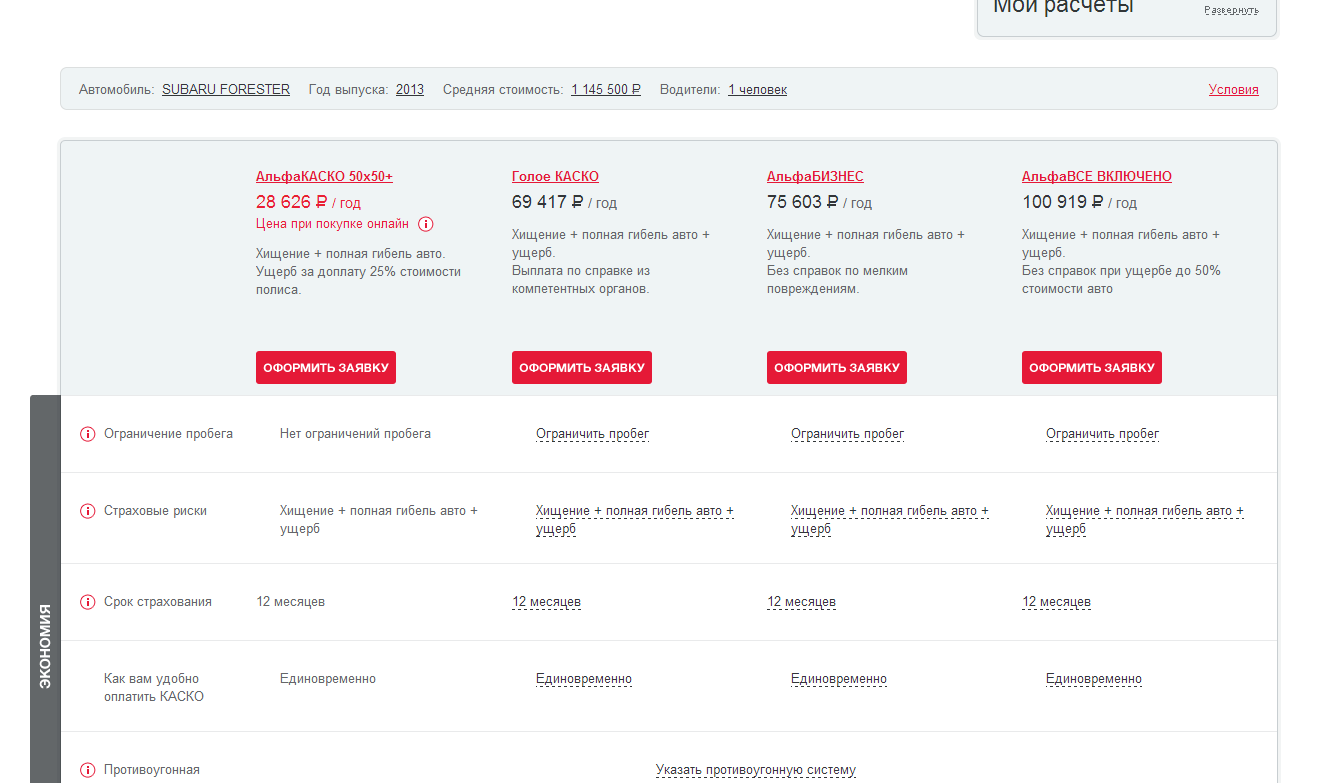Viewport: 1320px width, 783px height.
Task: Click info icon next to Страховые риски
Action: coord(87,511)
